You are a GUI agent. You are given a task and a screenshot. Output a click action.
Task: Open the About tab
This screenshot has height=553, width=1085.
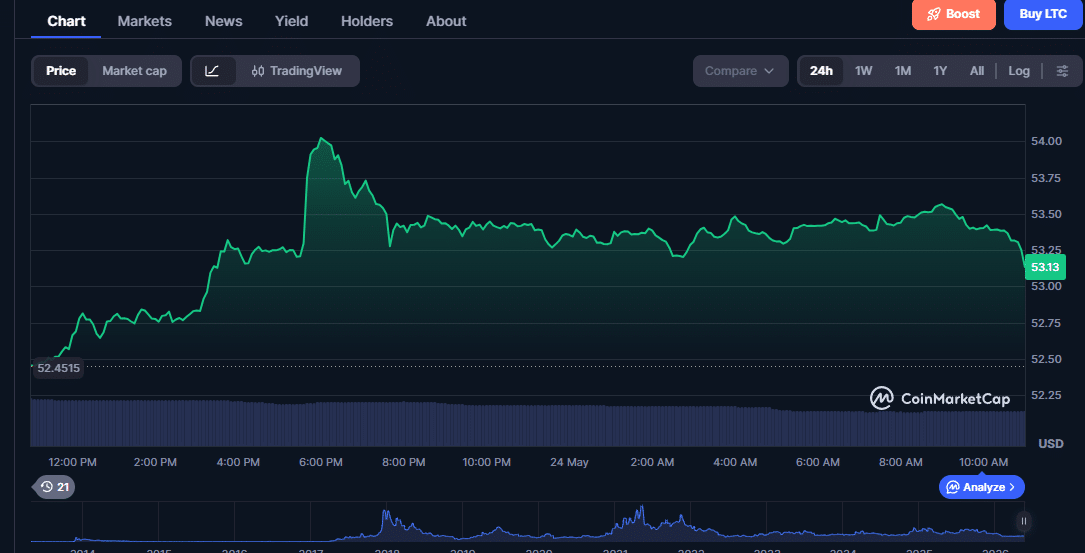pyautogui.click(x=446, y=21)
